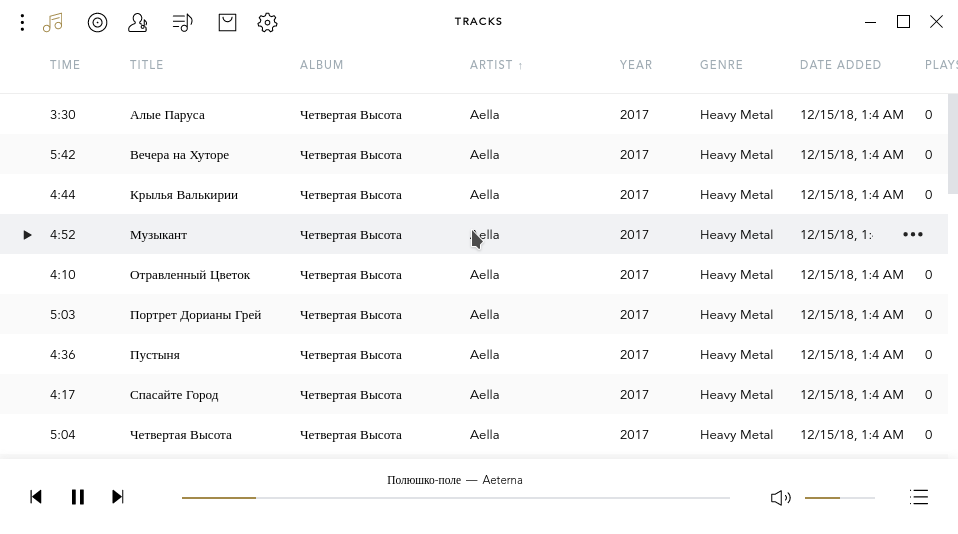This screenshot has width=958, height=534.
Task: Click the 5:03 duration cell
Action: coord(63,315)
